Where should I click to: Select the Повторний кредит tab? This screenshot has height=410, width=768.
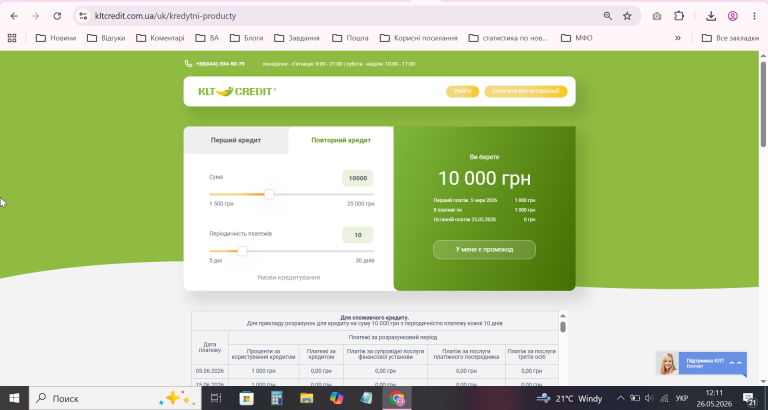(341, 140)
